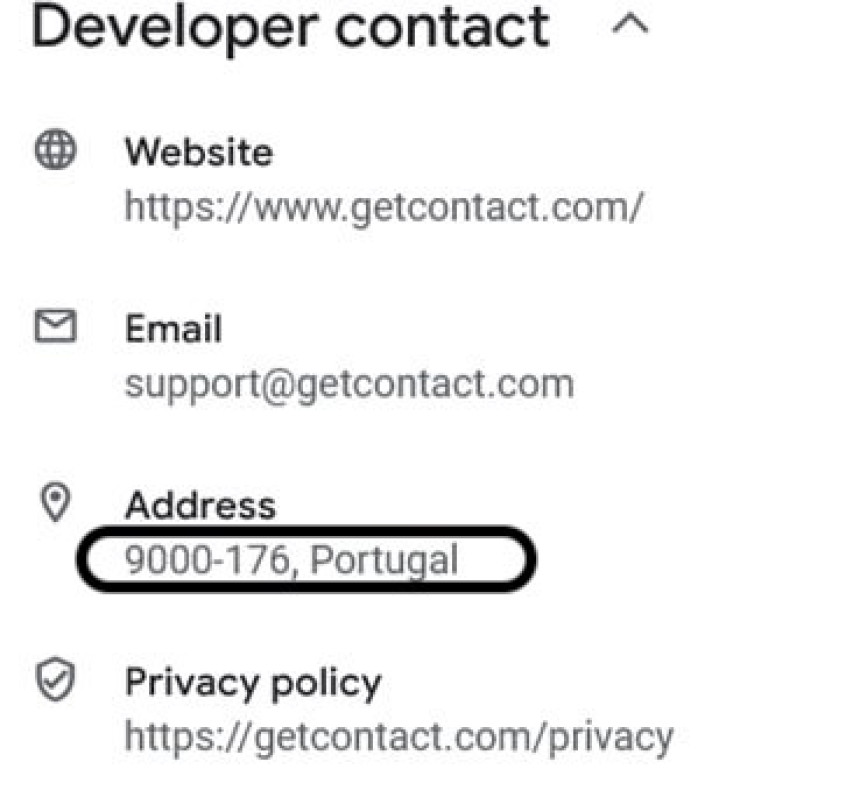Viewport: 860px width, 790px height.
Task: Open the https://www.getcontact.com/ website link
Action: [384, 206]
